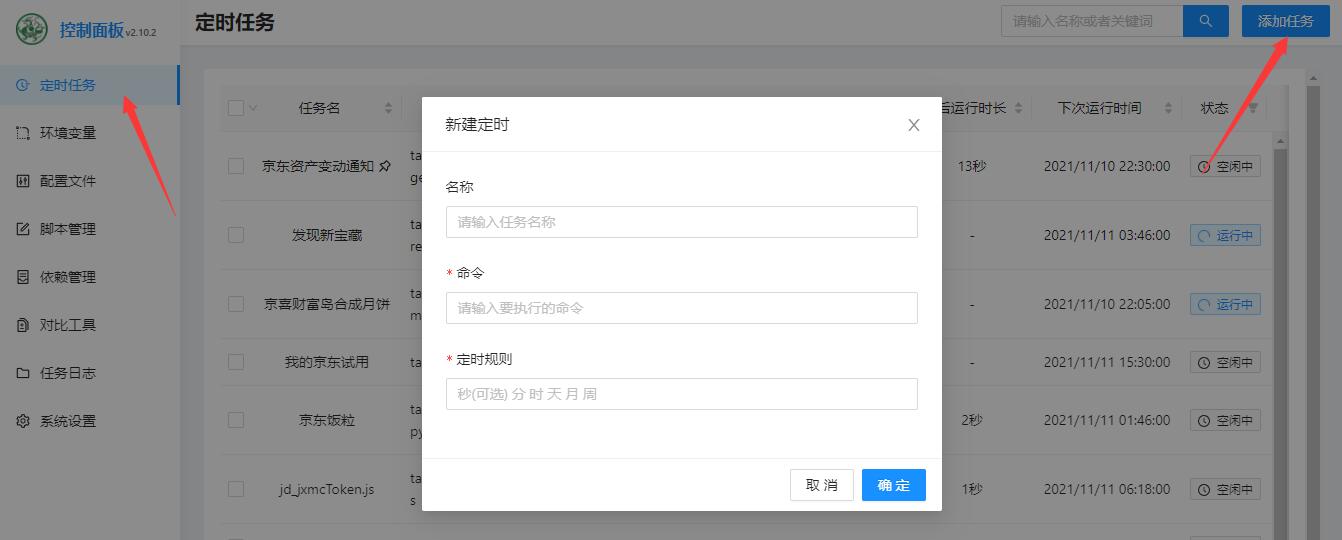Open 环境变量 in the sidebar
Image resolution: width=1342 pixels, height=540 pixels.
pyautogui.click(x=68, y=133)
